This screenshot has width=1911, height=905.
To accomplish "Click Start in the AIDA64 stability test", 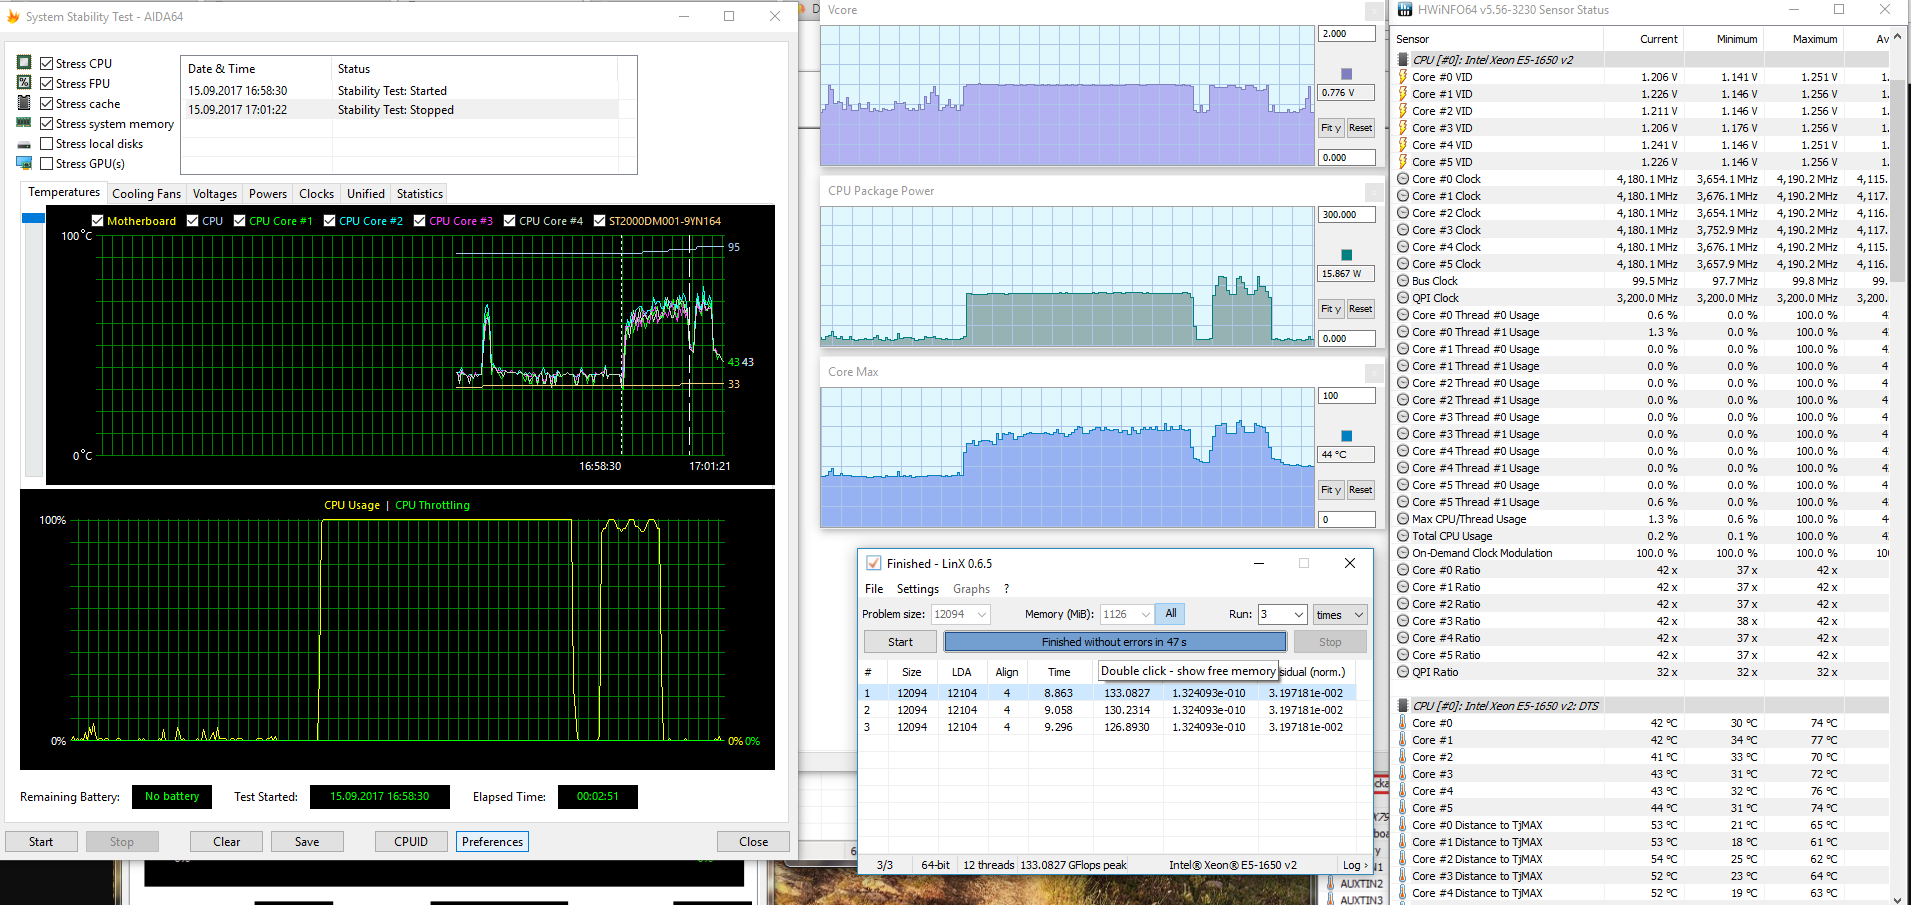I will tap(41, 842).
